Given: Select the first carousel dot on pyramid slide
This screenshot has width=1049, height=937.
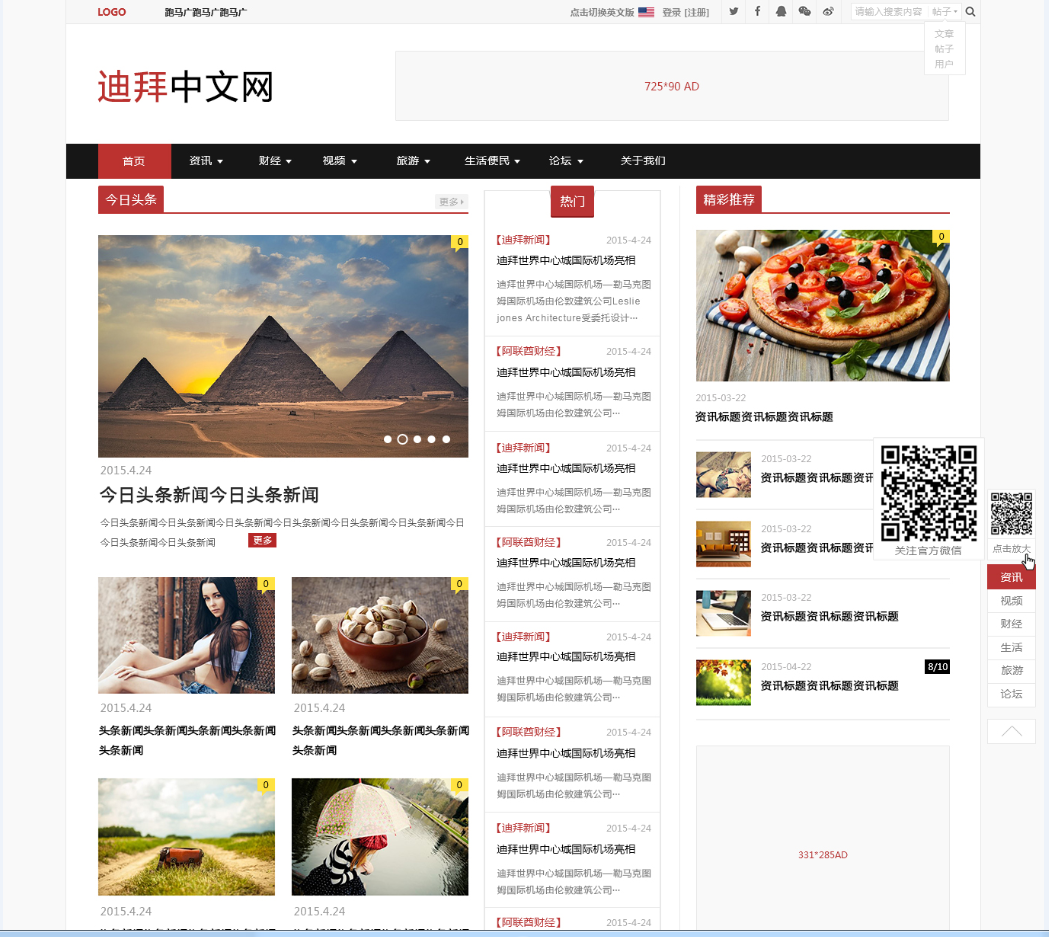Looking at the screenshot, I should tap(387, 439).
